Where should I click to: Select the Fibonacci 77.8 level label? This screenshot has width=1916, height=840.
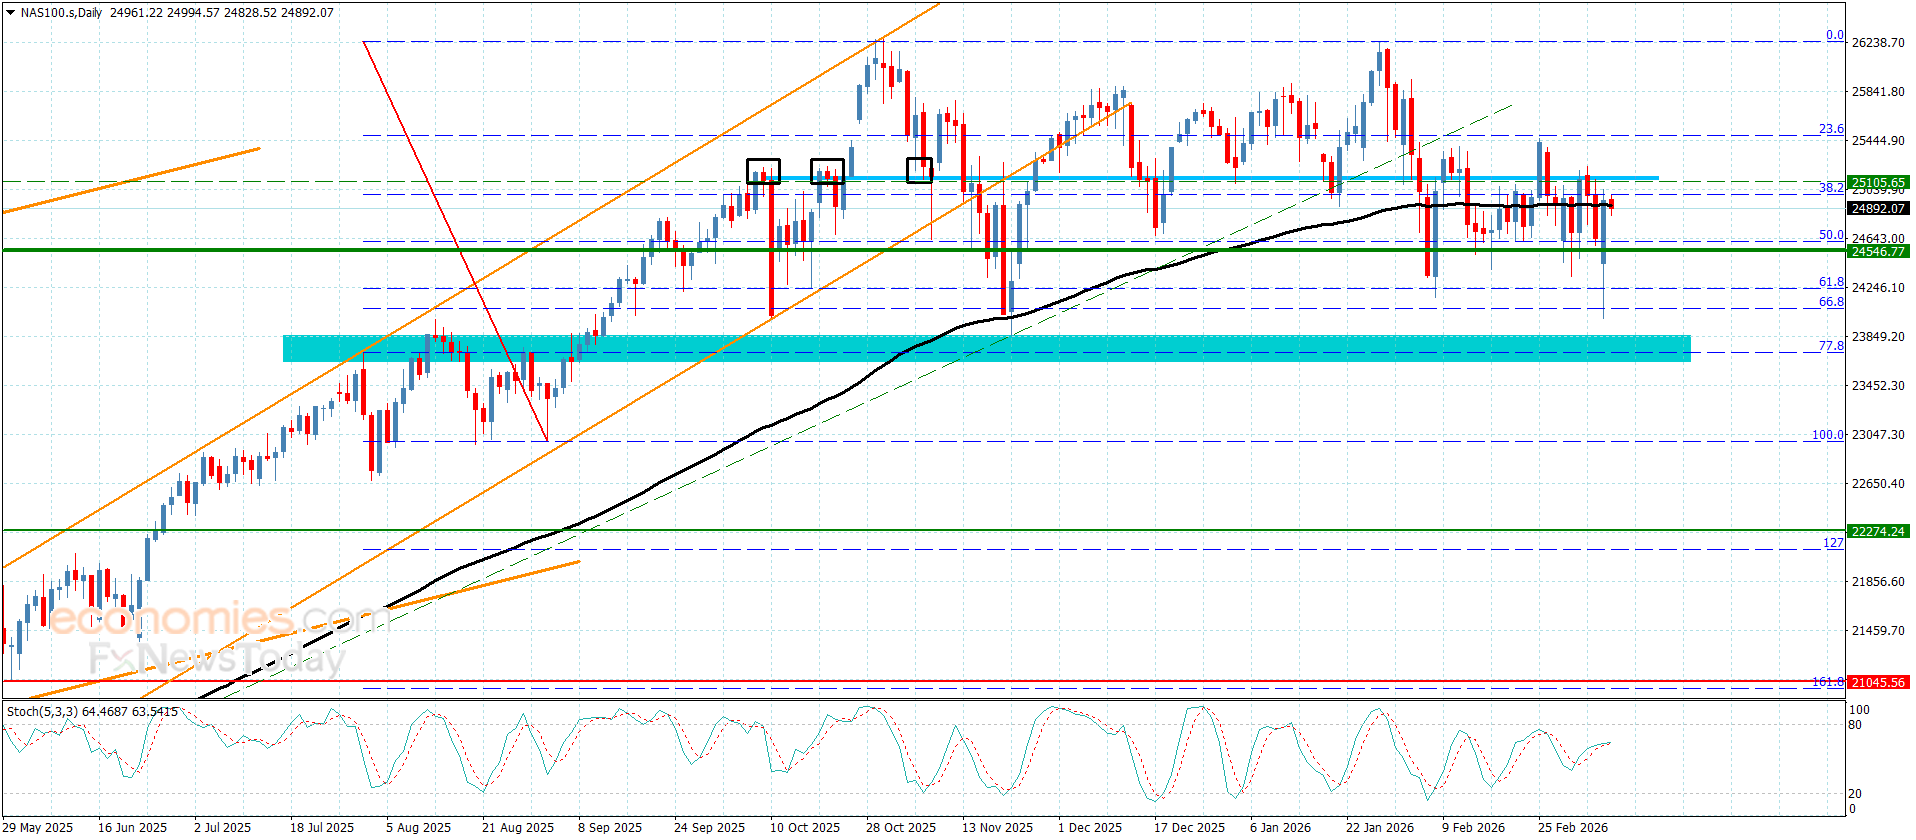click(x=1831, y=346)
